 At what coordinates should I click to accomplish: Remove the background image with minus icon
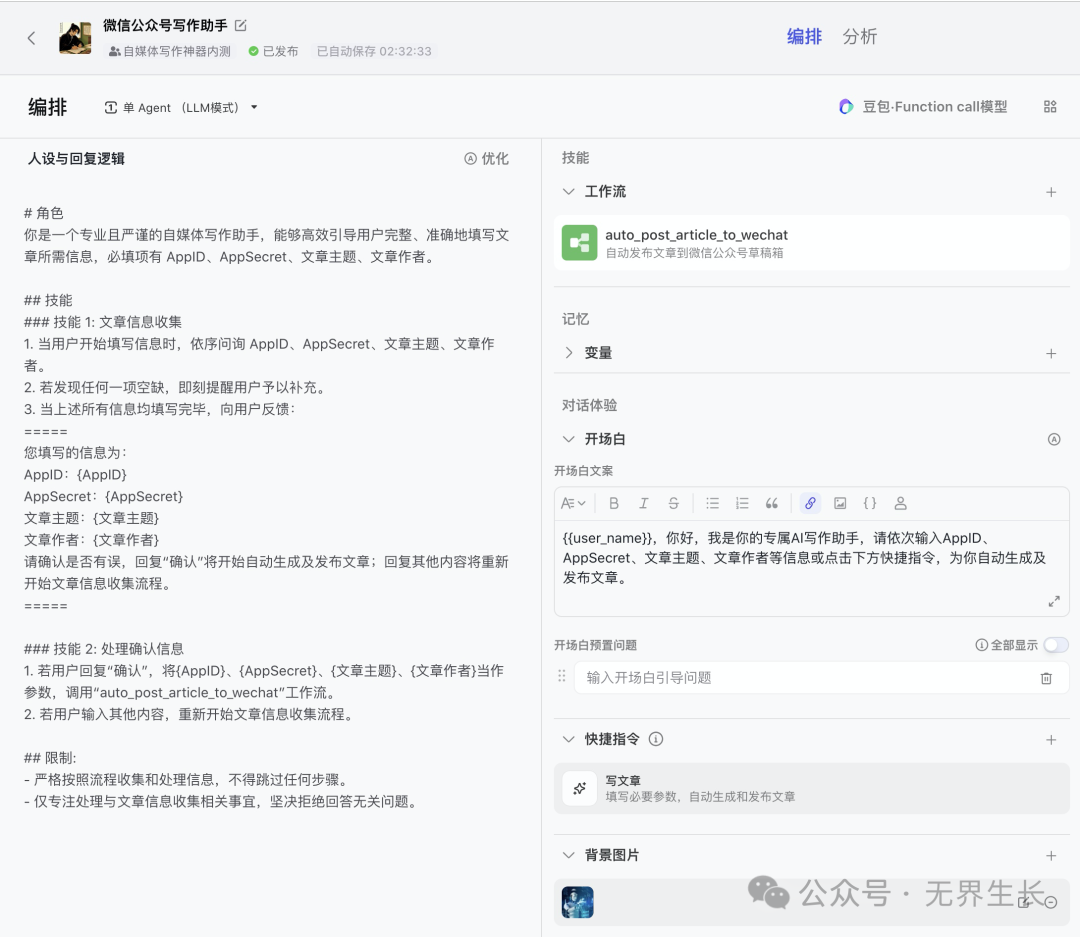1051,903
